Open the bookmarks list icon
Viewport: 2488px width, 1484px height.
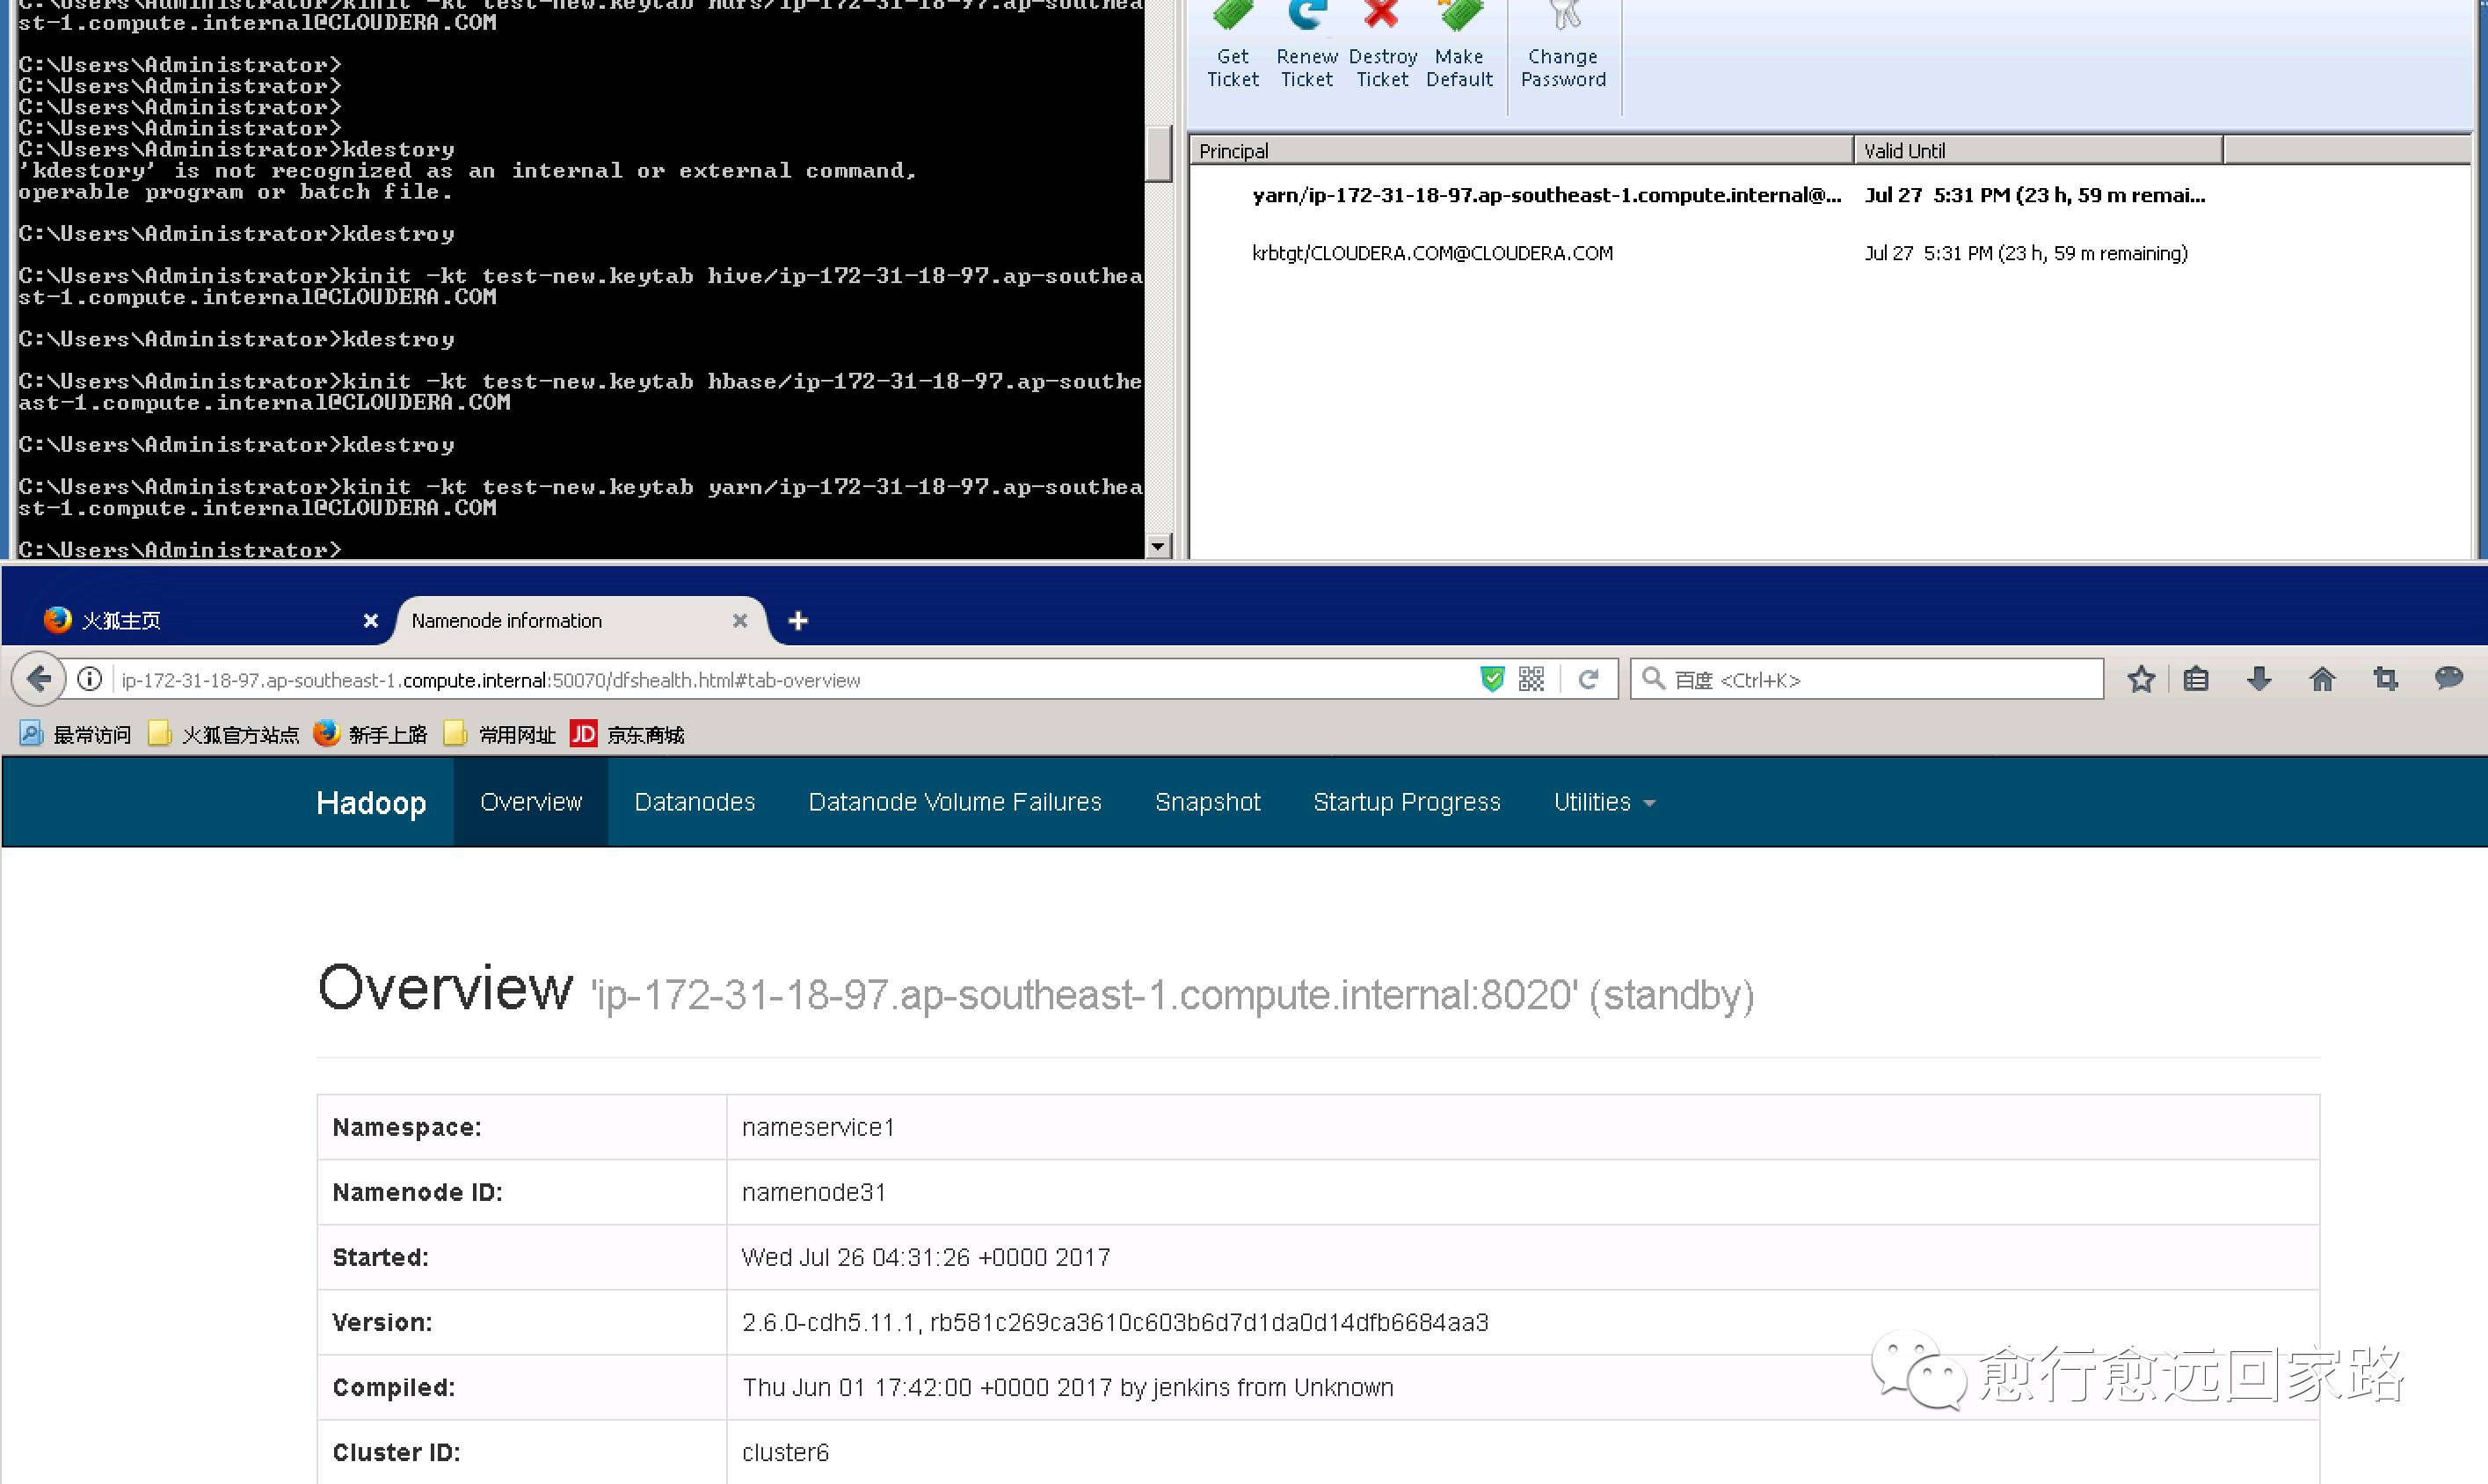coord(2196,679)
